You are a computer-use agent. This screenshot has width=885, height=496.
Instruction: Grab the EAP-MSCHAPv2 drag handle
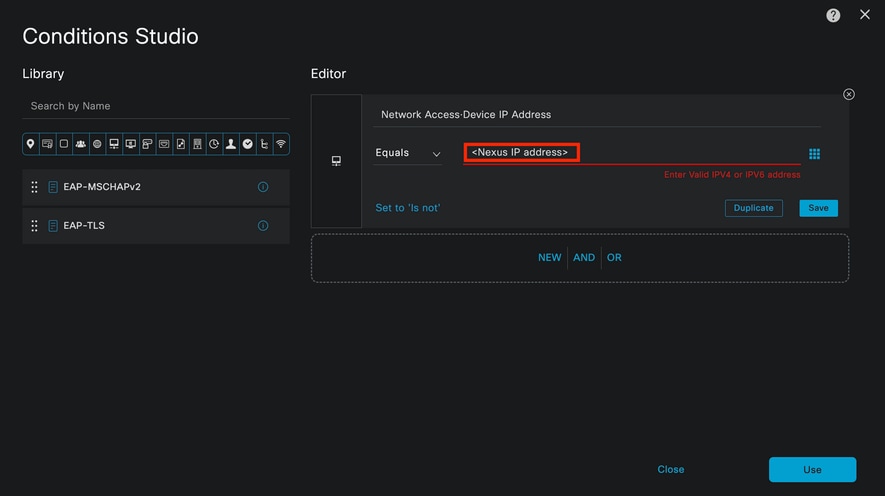click(34, 187)
